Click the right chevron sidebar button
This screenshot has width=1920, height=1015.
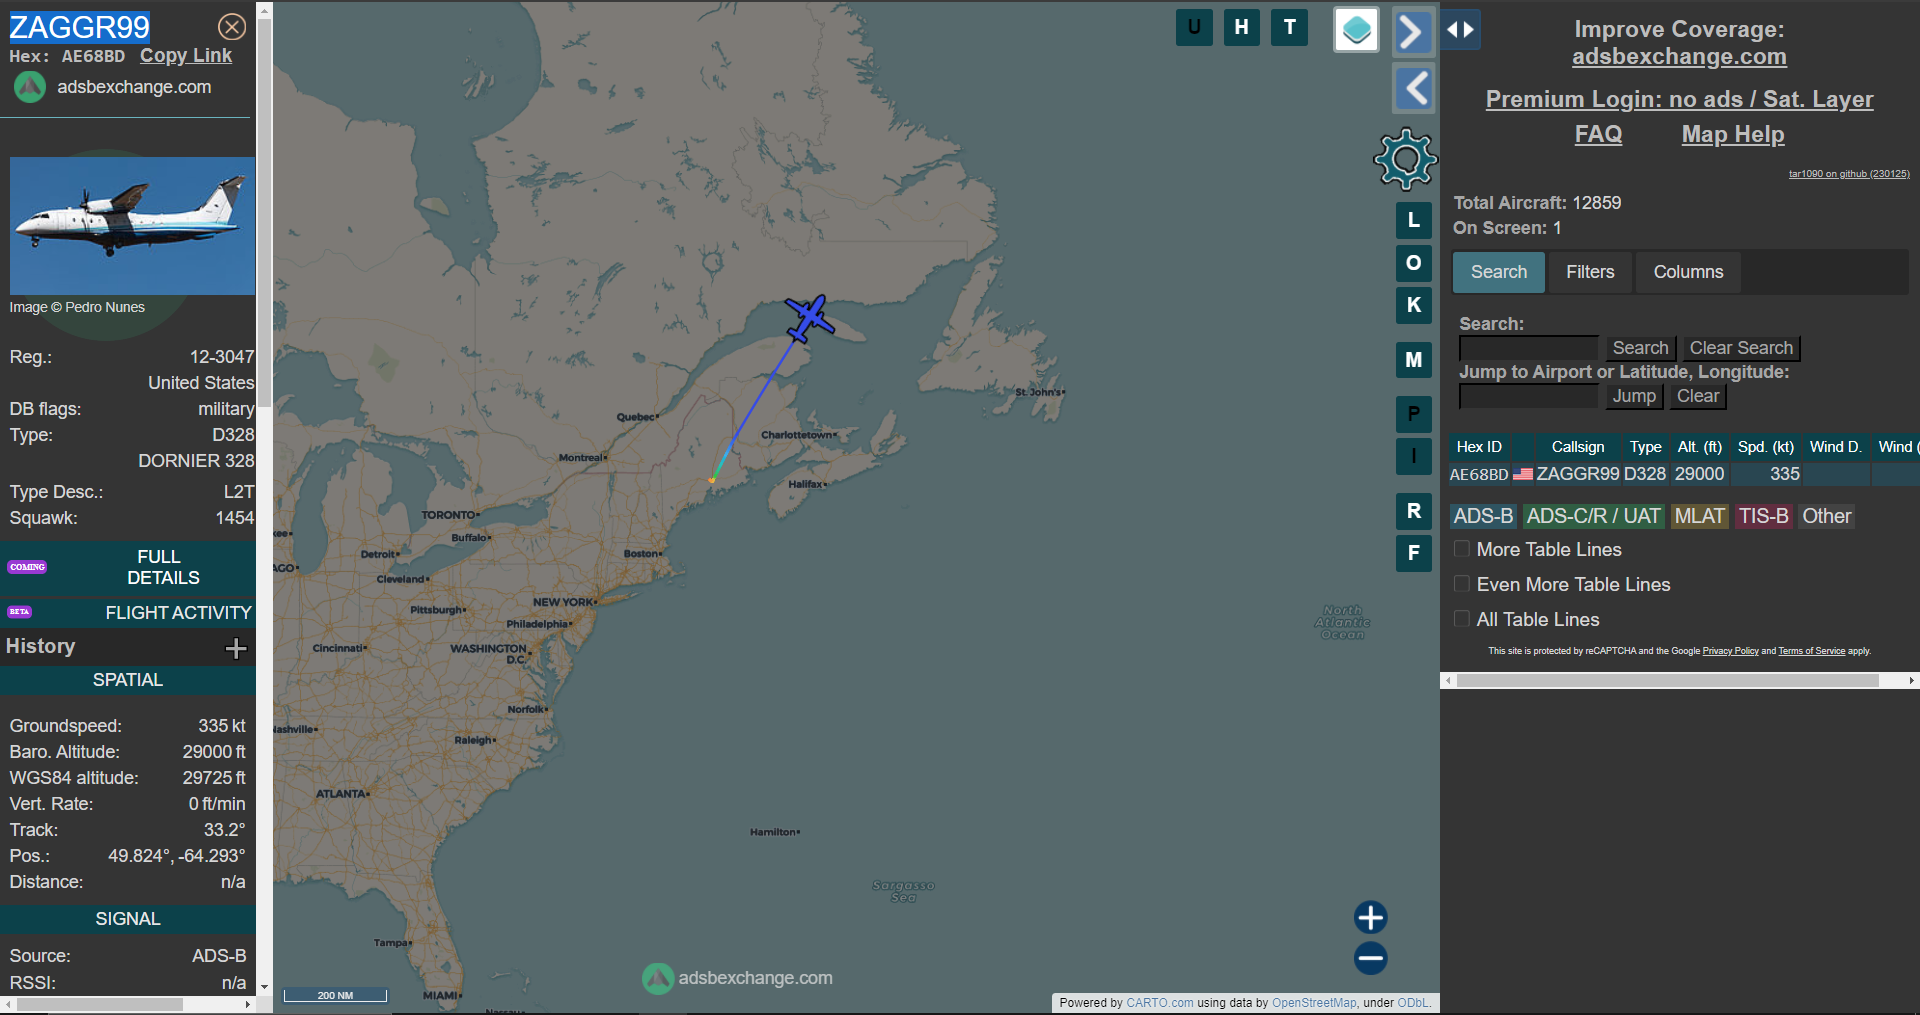(x=1413, y=32)
